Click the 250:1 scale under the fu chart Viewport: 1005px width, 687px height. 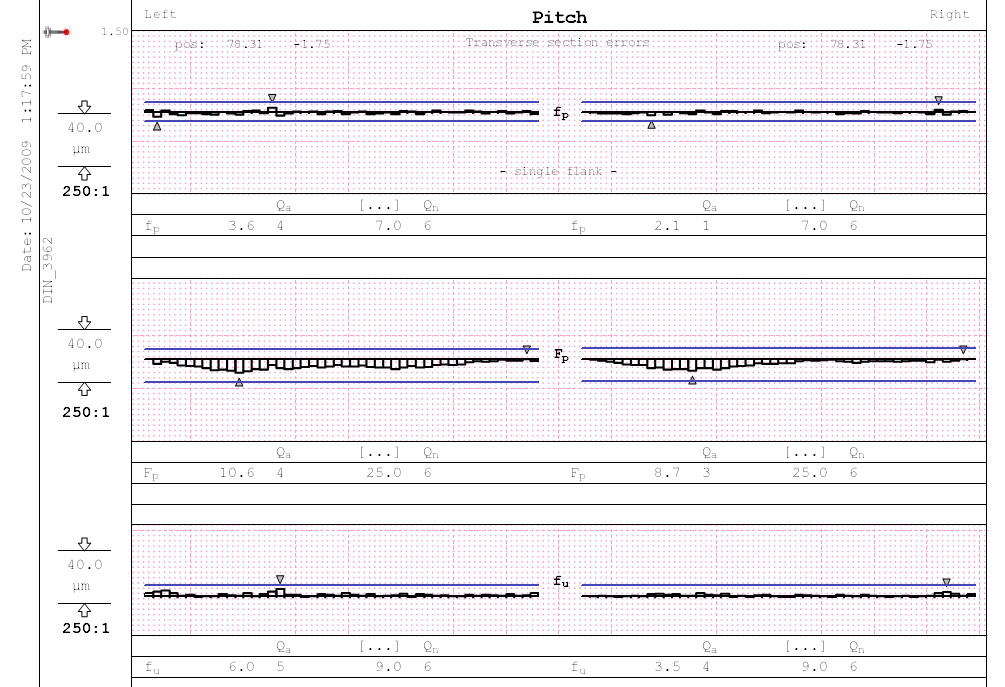point(86,628)
